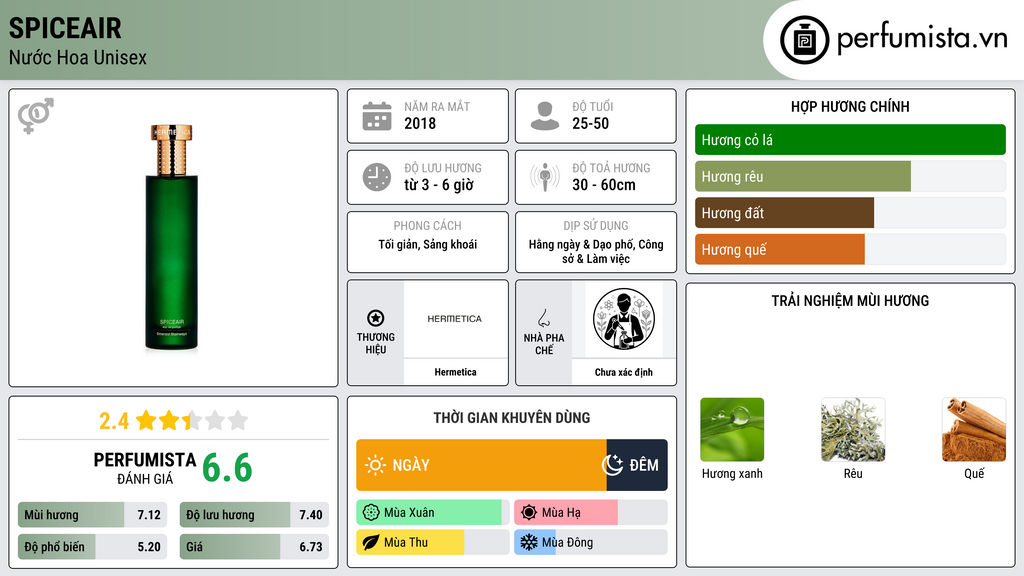
Task: Click the Tối giản, Sảng khoái style text
Action: click(428, 244)
